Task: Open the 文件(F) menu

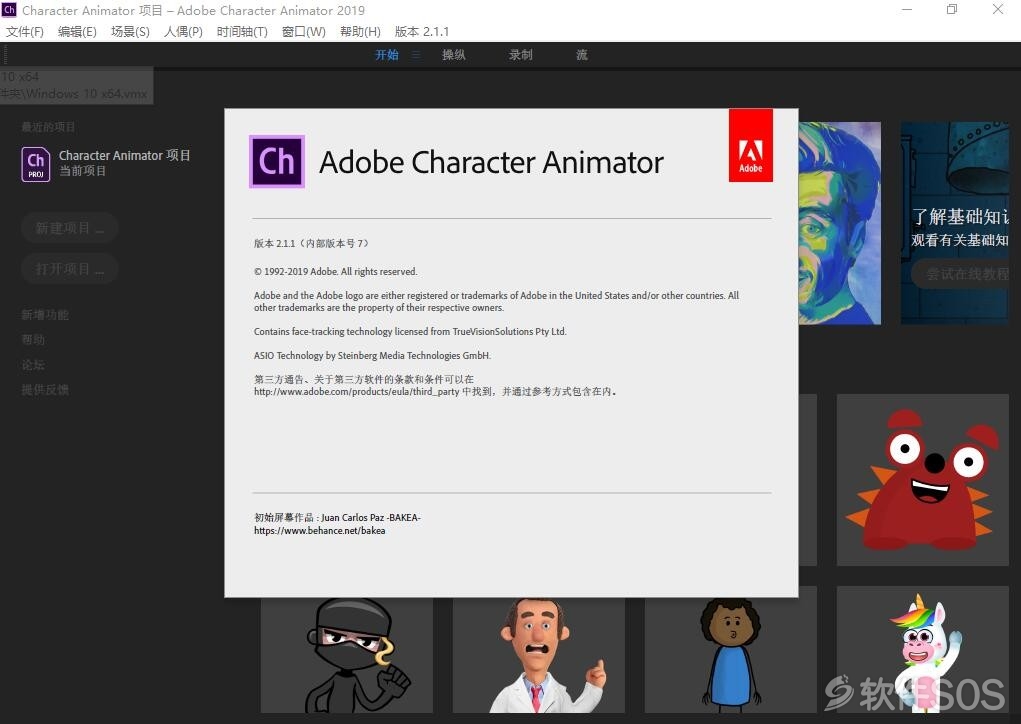Action: point(25,31)
